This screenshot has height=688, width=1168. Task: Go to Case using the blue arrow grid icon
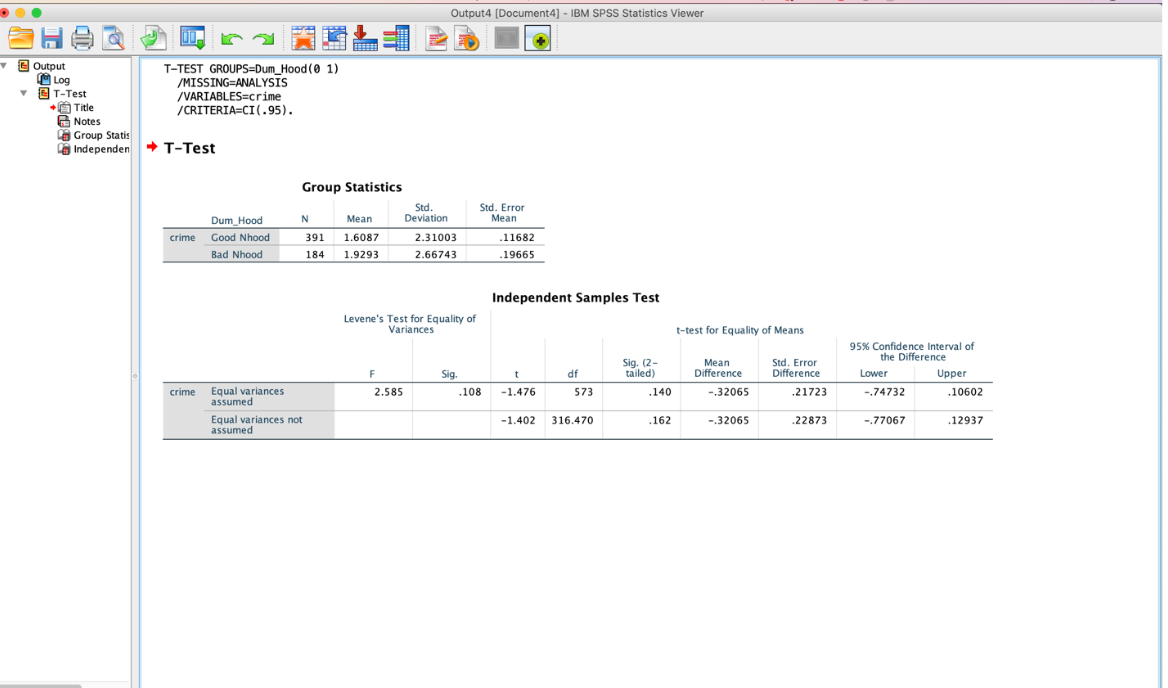point(334,38)
